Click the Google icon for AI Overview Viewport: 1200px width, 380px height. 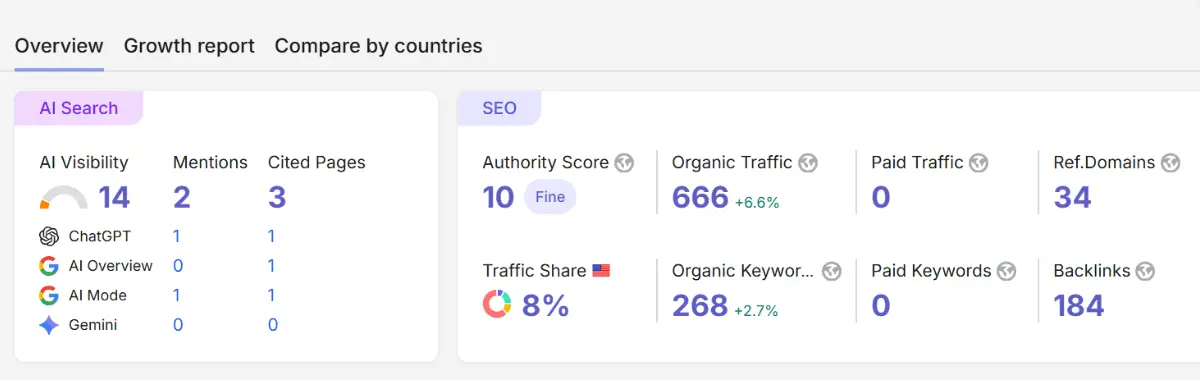coord(49,266)
